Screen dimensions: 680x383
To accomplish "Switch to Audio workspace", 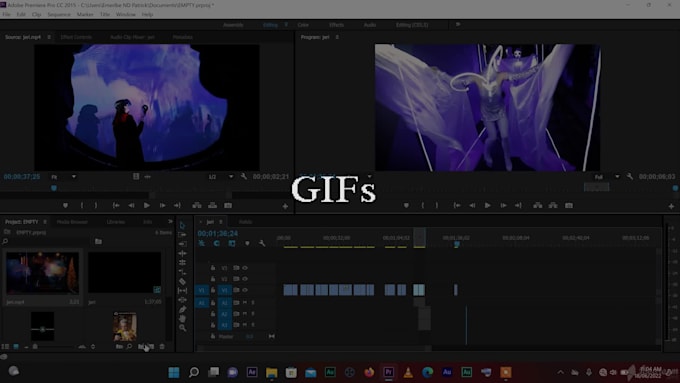I will point(370,25).
